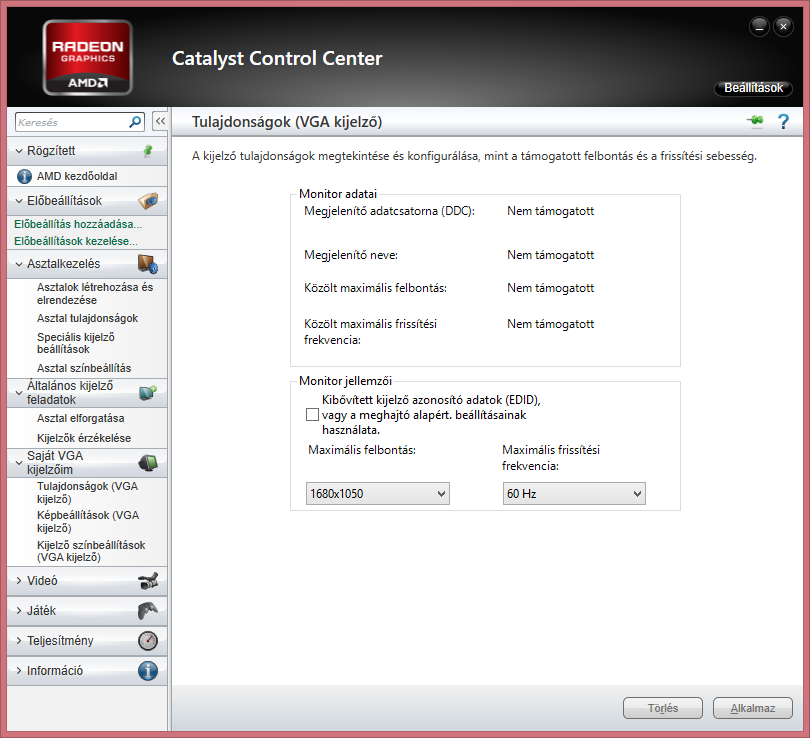Select Kijelzők érzékelése item

[x=84, y=438]
